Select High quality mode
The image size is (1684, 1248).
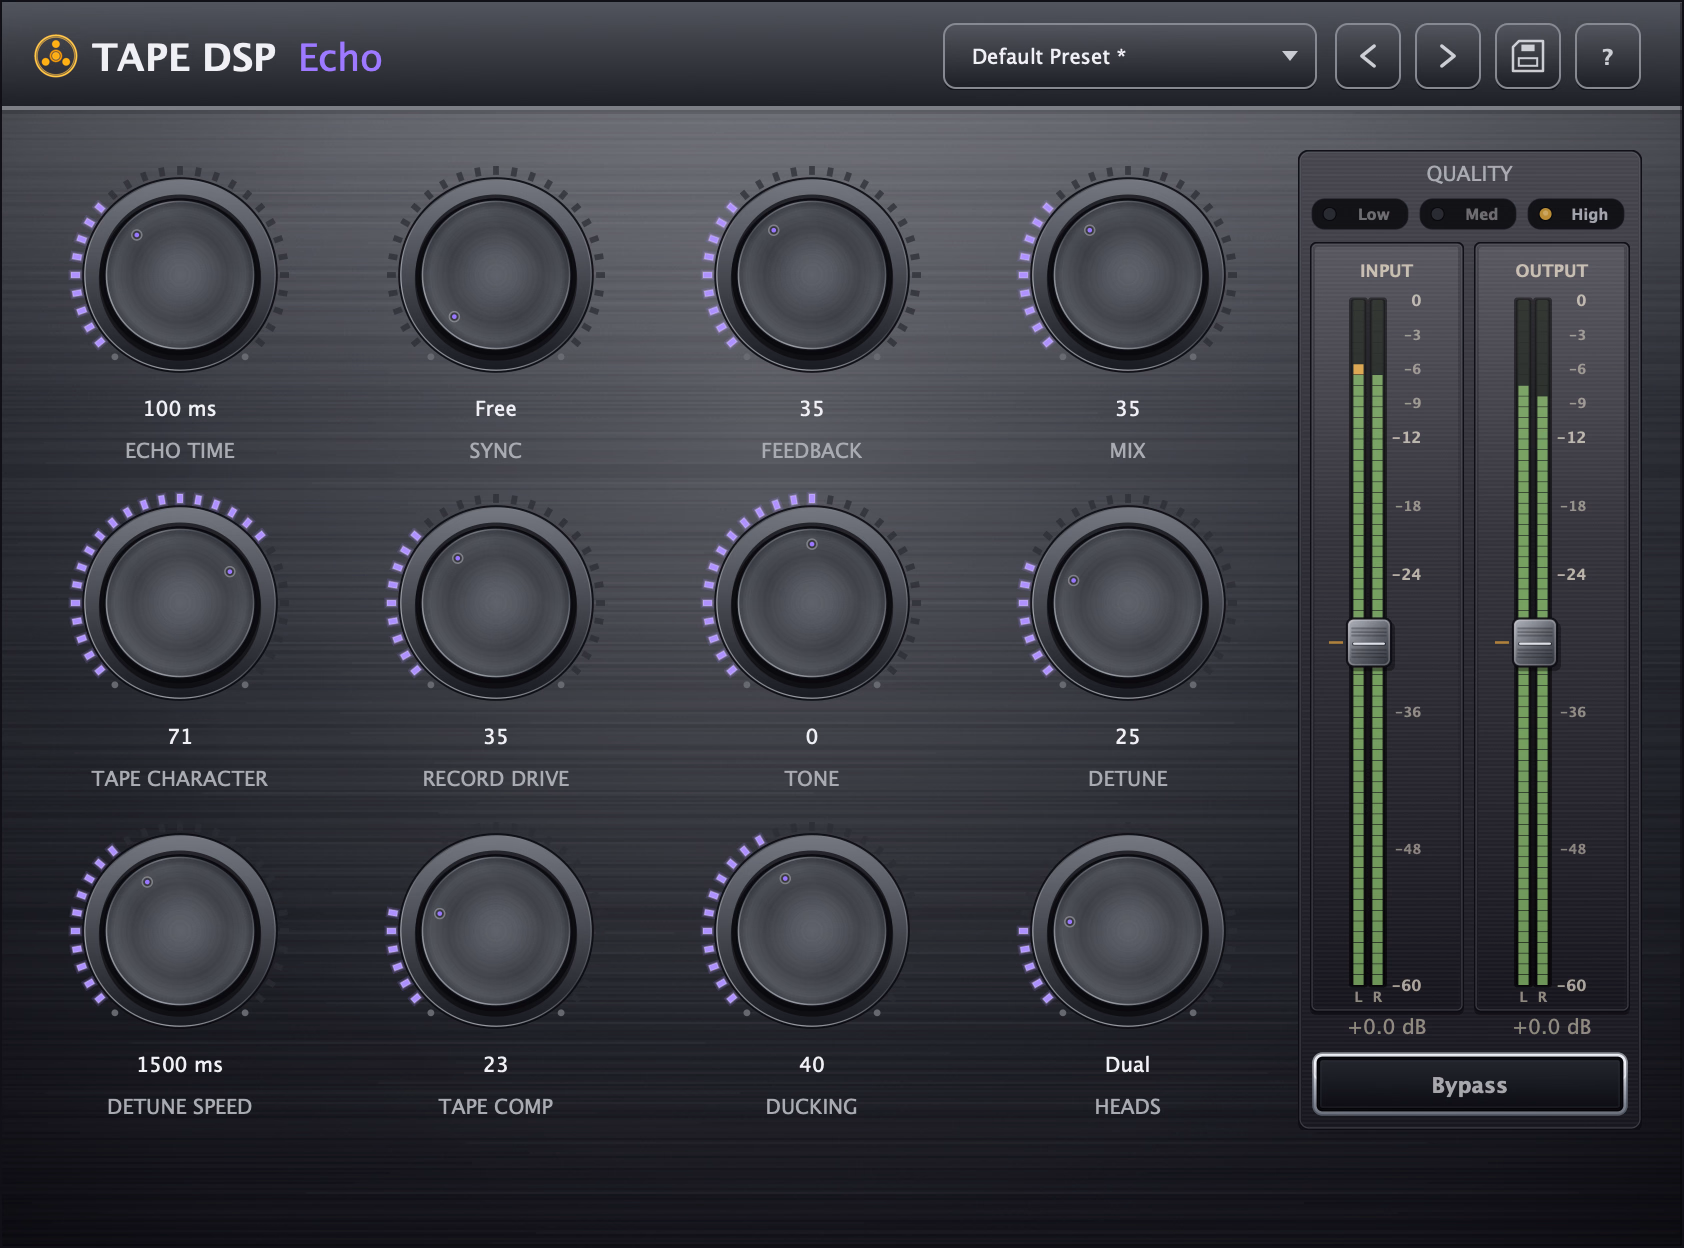(x=1575, y=214)
